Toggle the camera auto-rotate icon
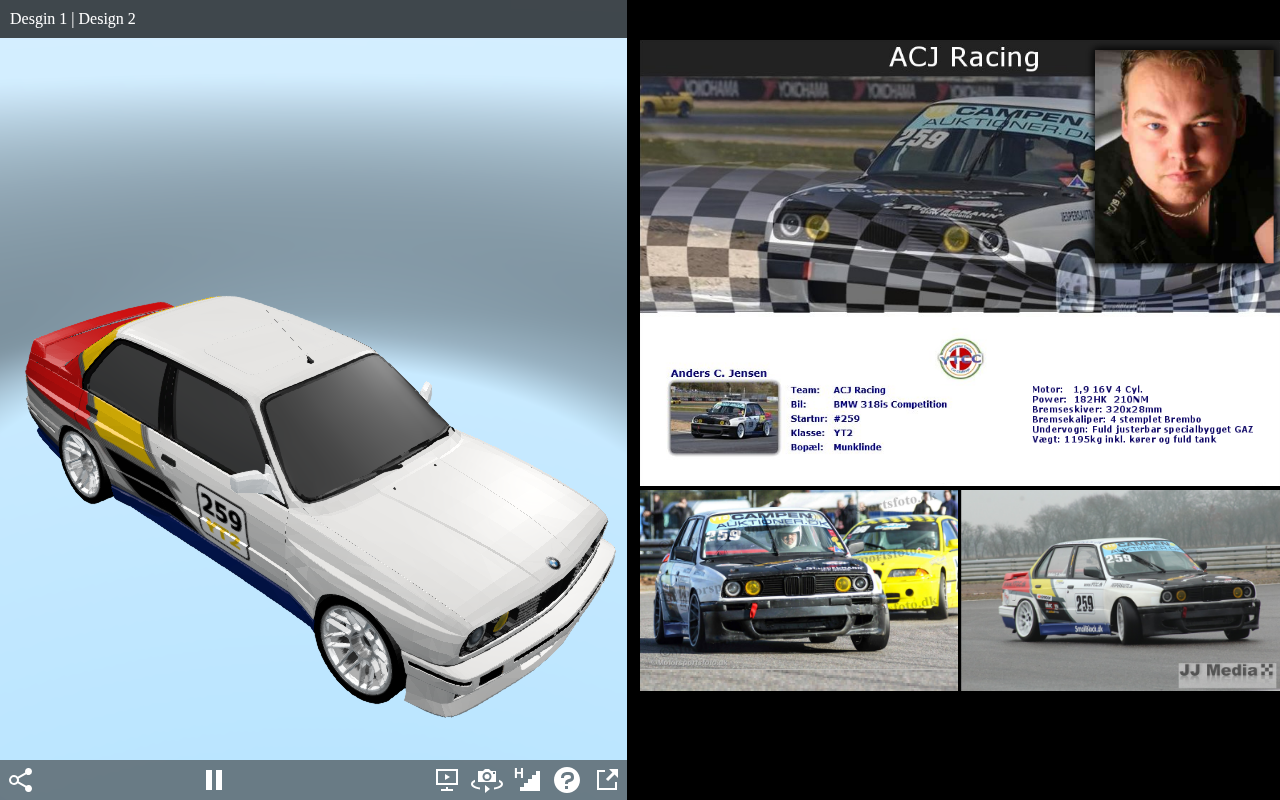Viewport: 1280px width, 800px height. 487,780
